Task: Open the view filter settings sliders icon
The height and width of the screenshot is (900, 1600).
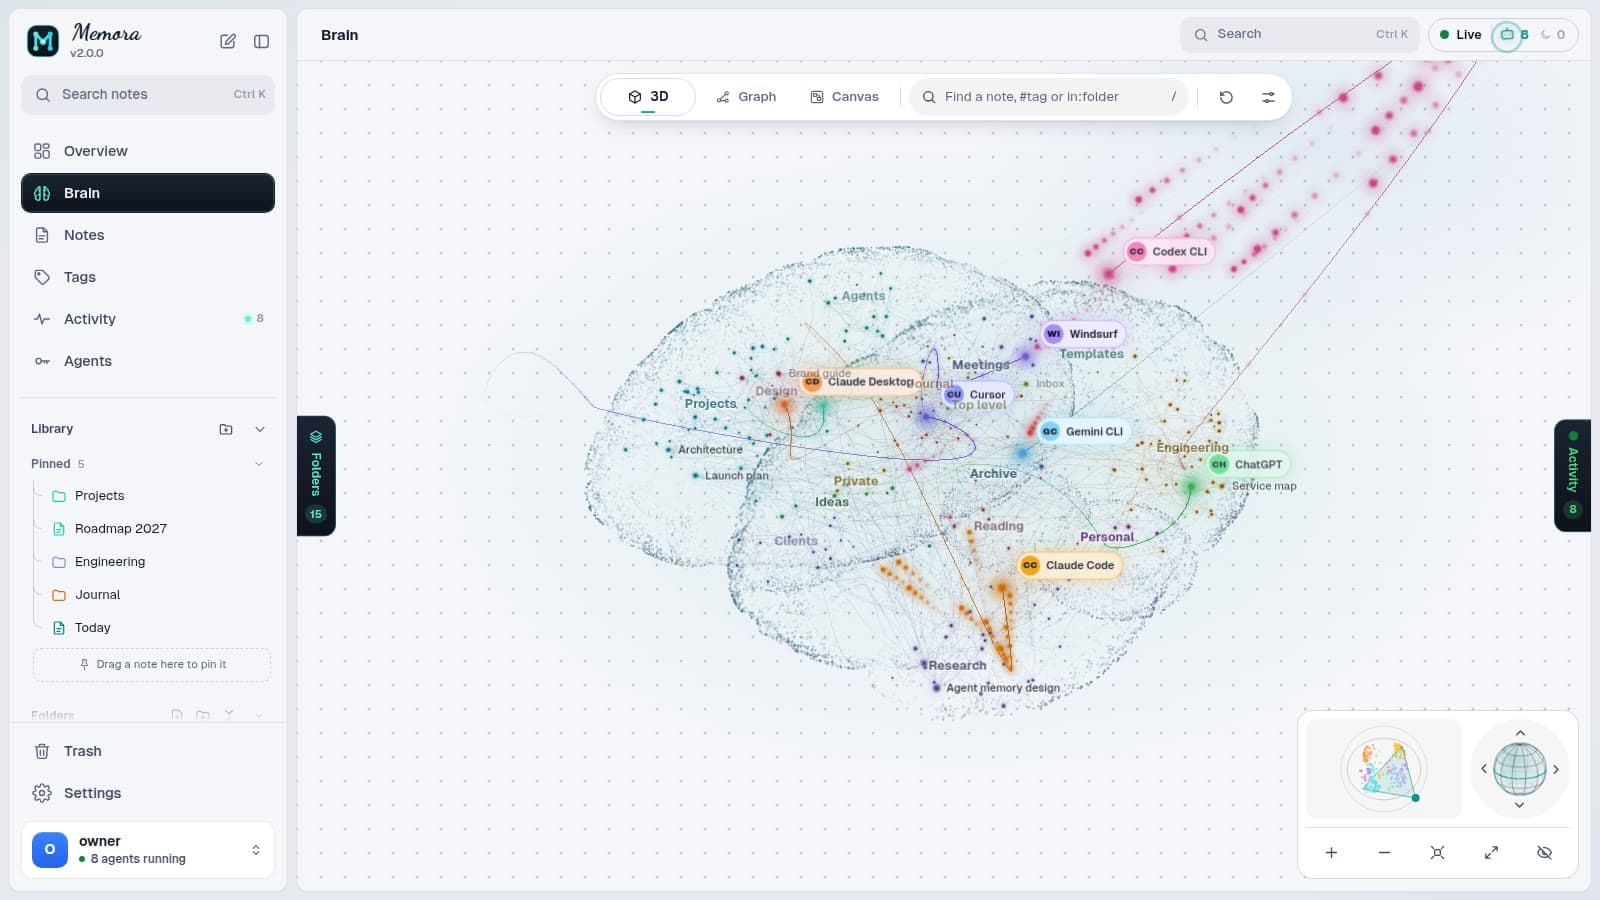Action: [x=1268, y=97]
